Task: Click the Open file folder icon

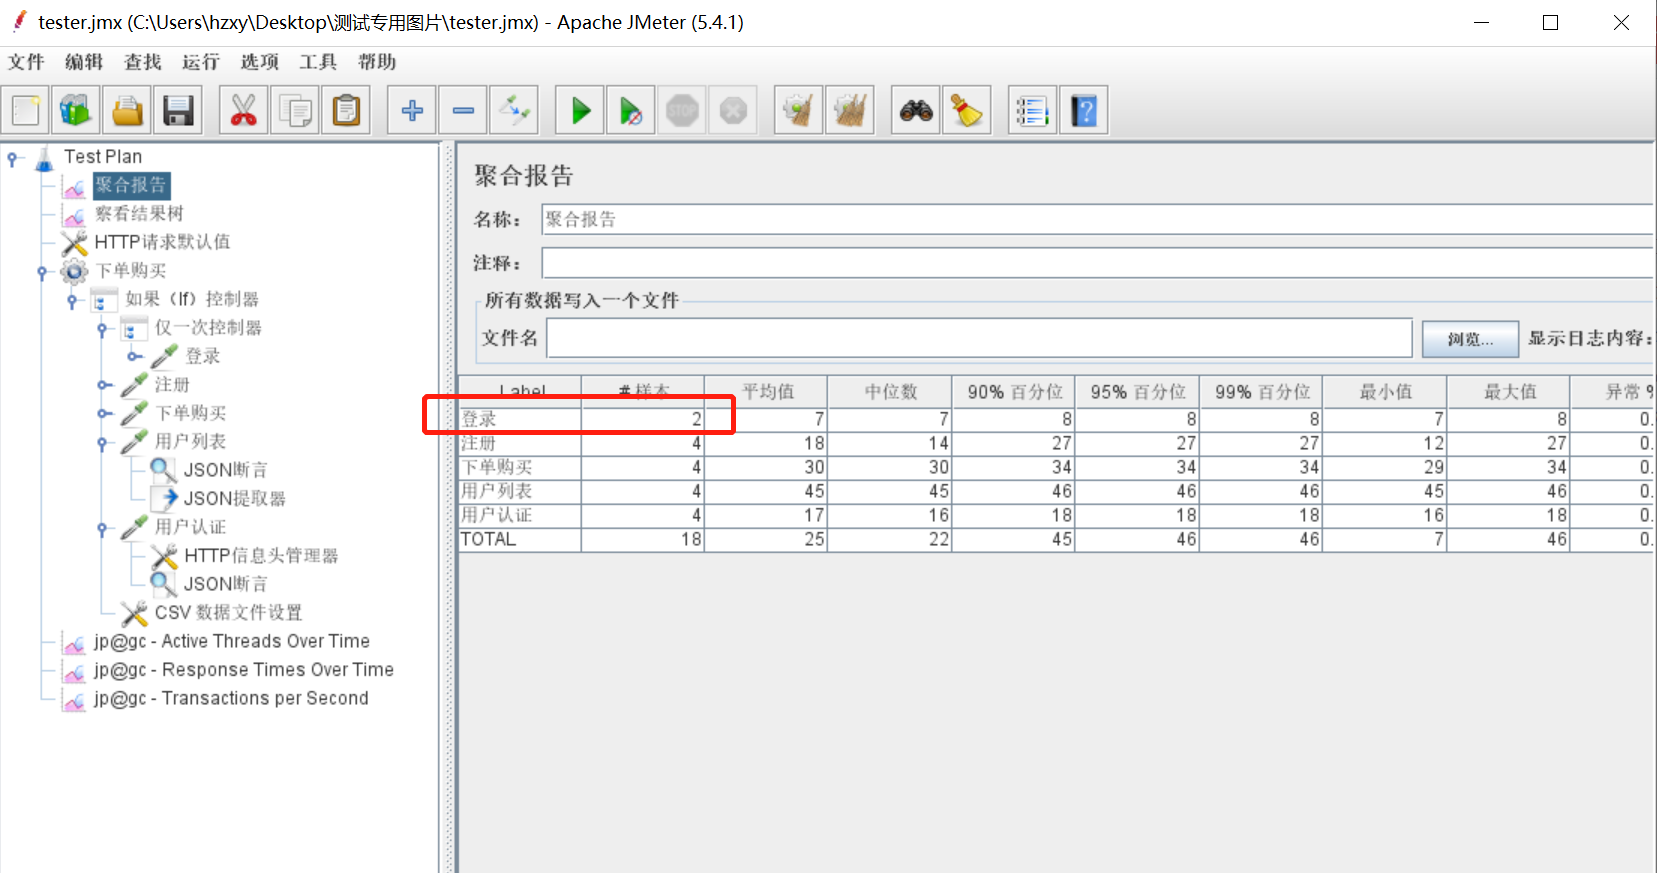Action: (127, 110)
